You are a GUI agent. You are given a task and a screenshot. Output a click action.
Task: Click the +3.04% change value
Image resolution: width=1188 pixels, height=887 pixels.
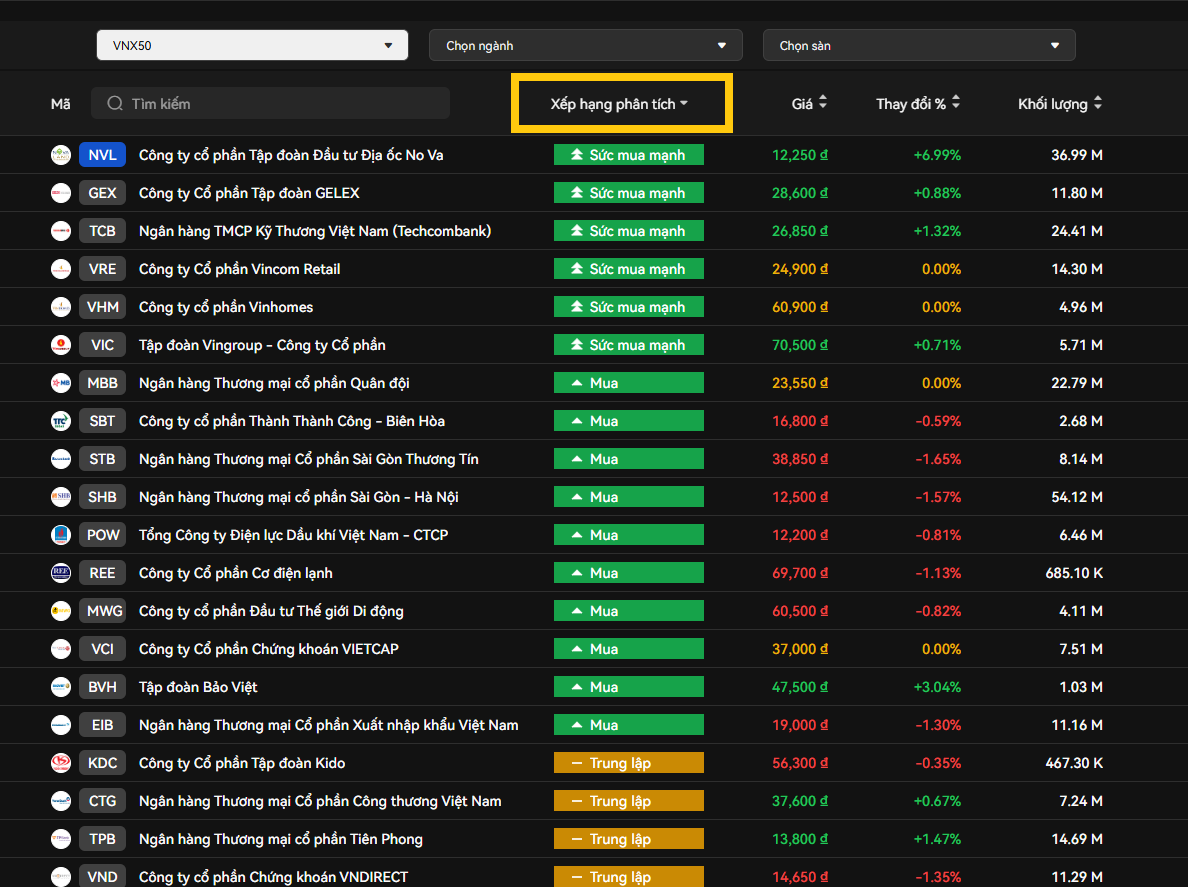(x=937, y=687)
